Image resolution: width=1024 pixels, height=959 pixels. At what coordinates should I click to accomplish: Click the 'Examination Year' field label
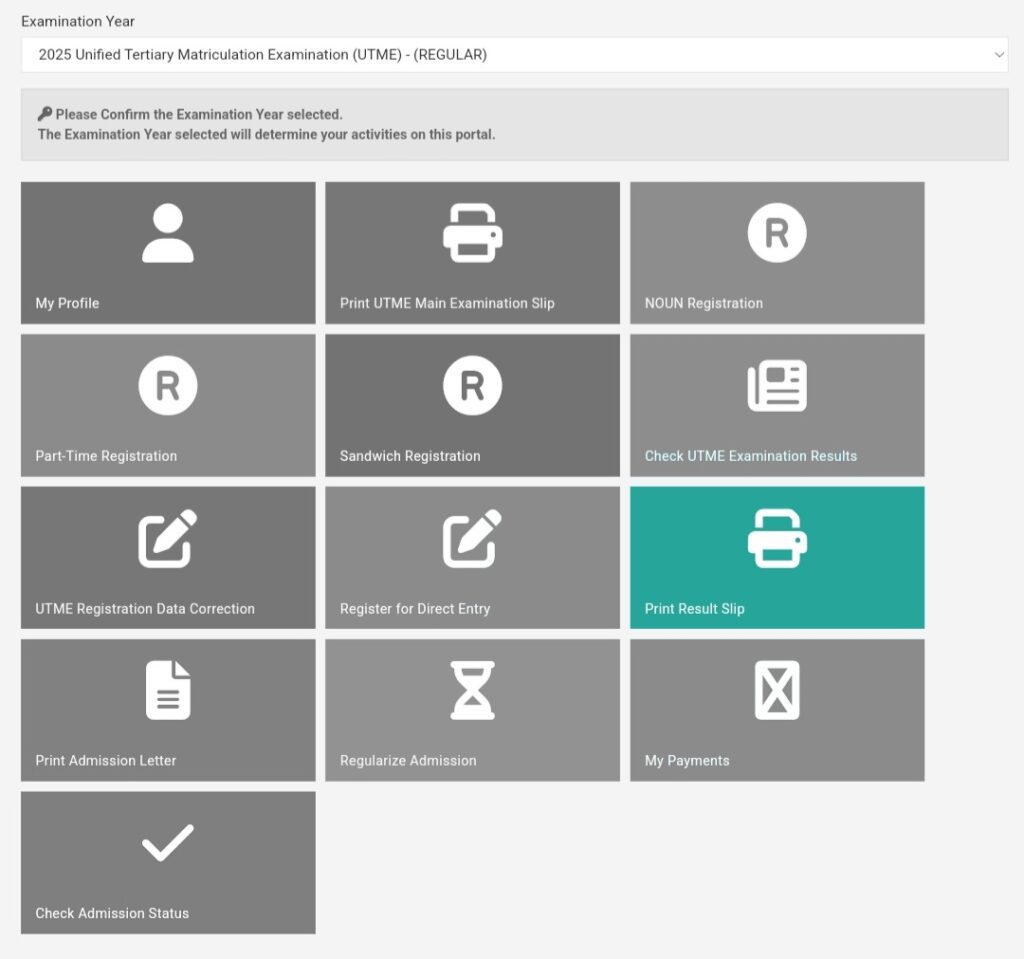[78, 22]
